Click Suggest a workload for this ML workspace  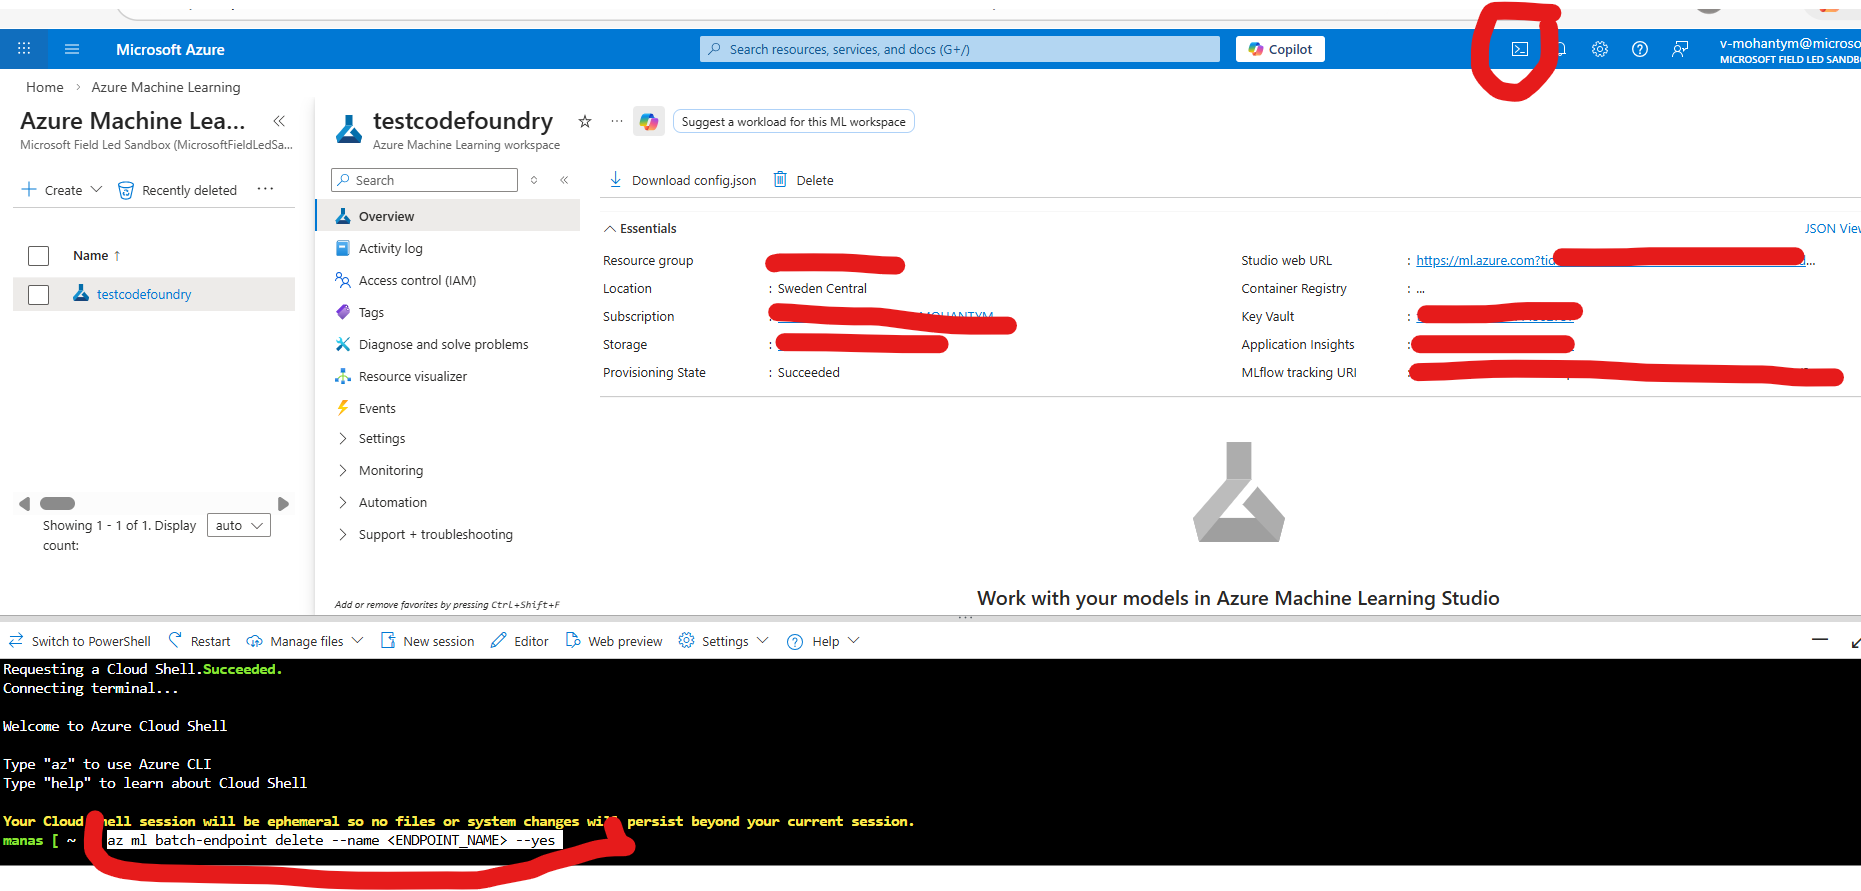[x=794, y=122]
